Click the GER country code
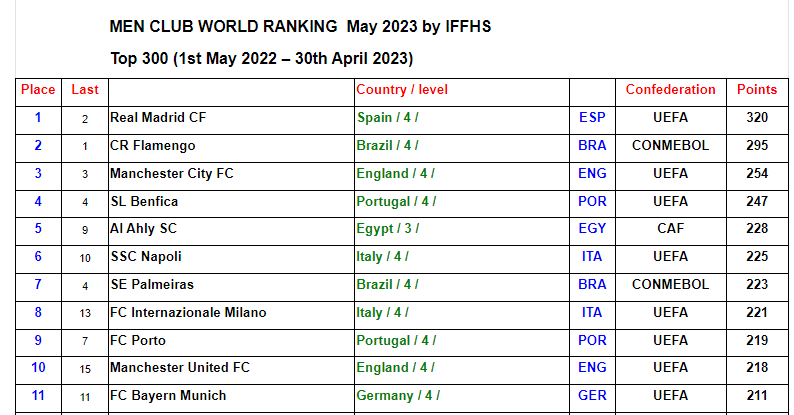794x415 pixels. (x=592, y=396)
